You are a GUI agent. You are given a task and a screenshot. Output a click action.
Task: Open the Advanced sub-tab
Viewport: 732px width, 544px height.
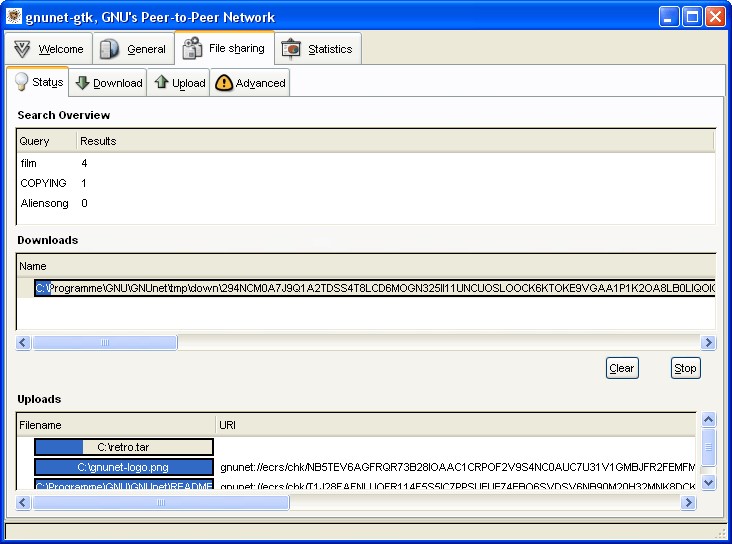250,83
